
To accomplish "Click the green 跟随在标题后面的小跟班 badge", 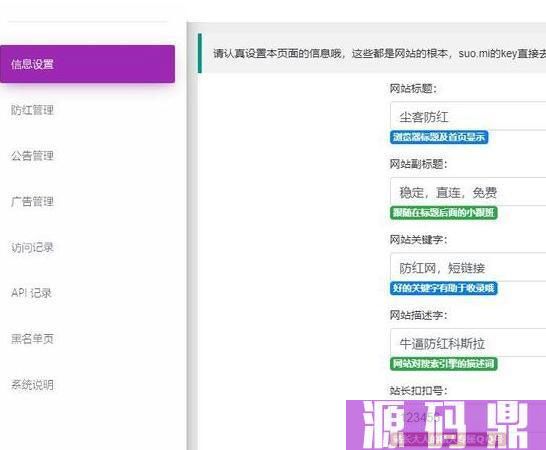I will pos(444,212).
